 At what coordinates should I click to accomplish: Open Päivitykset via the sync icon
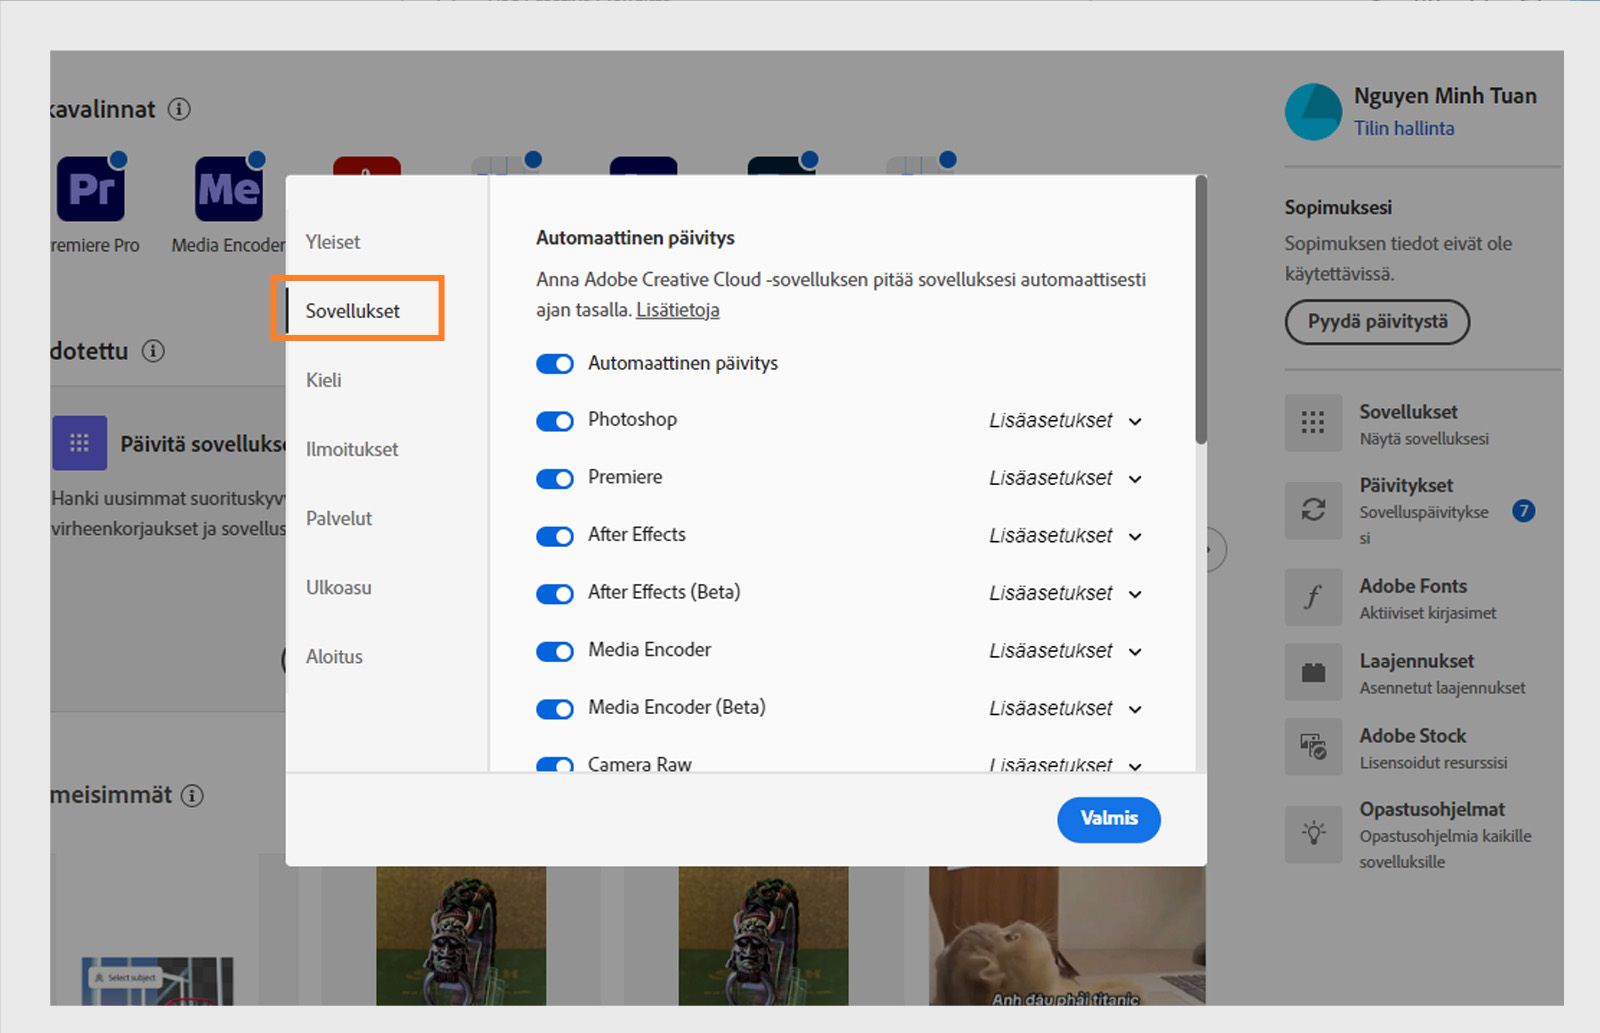coord(1313,510)
